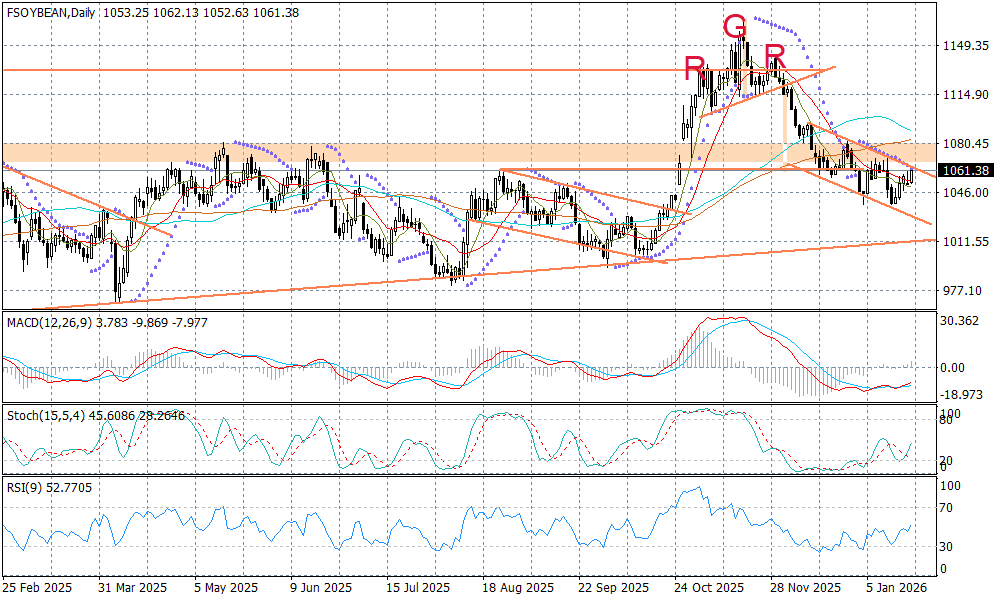Select the 5 May 2025 date label

pyautogui.click(x=224, y=586)
